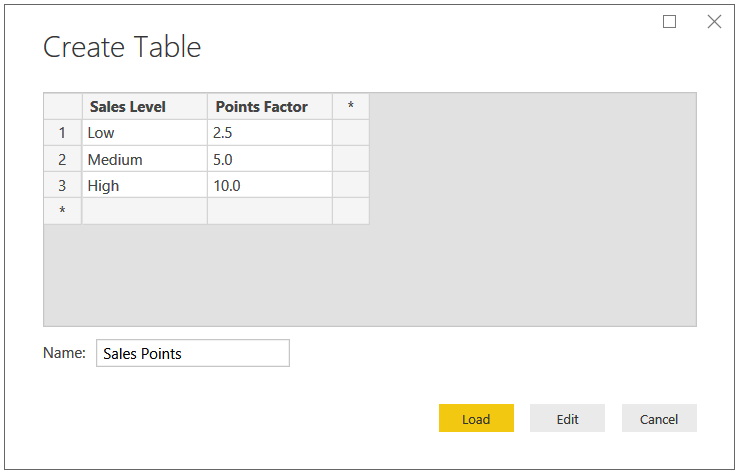The width and height of the screenshot is (742, 475).
Task: Click the cell containing Low
Action: (145, 133)
